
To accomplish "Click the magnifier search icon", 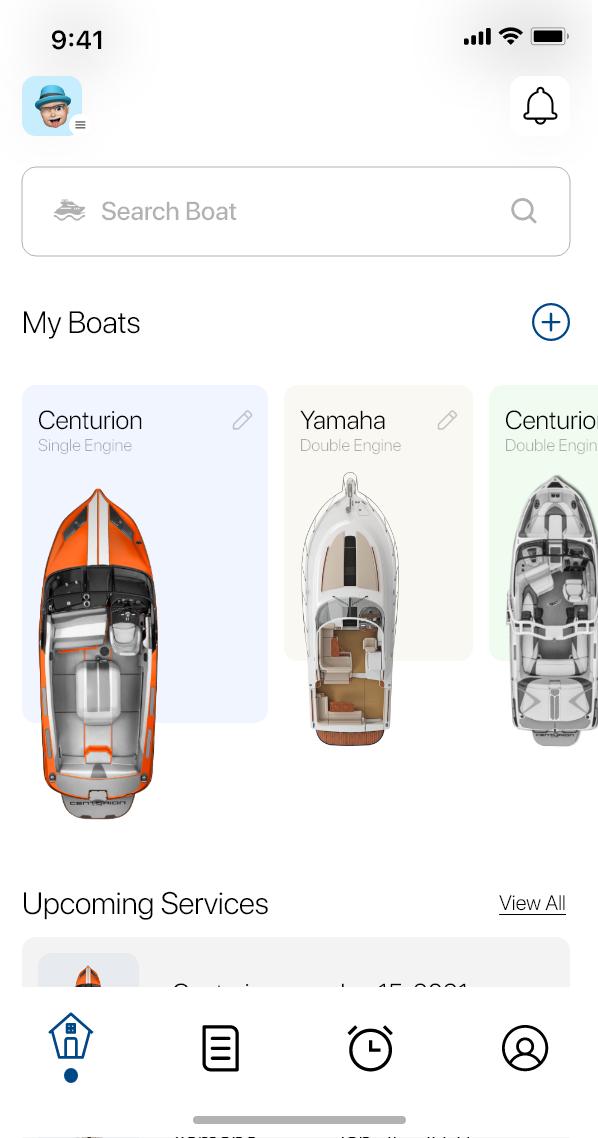I will pos(523,211).
